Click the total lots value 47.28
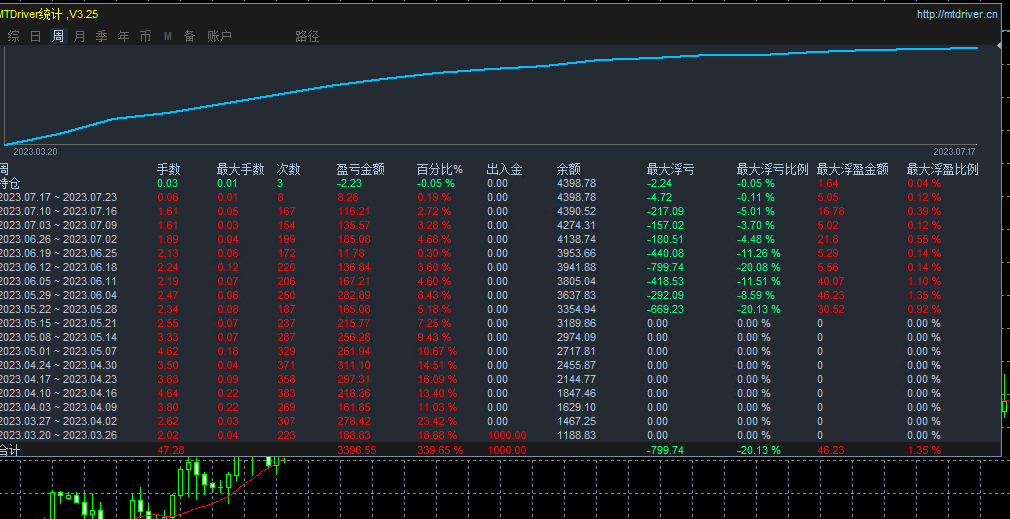The width and height of the screenshot is (1010, 519). coord(171,451)
